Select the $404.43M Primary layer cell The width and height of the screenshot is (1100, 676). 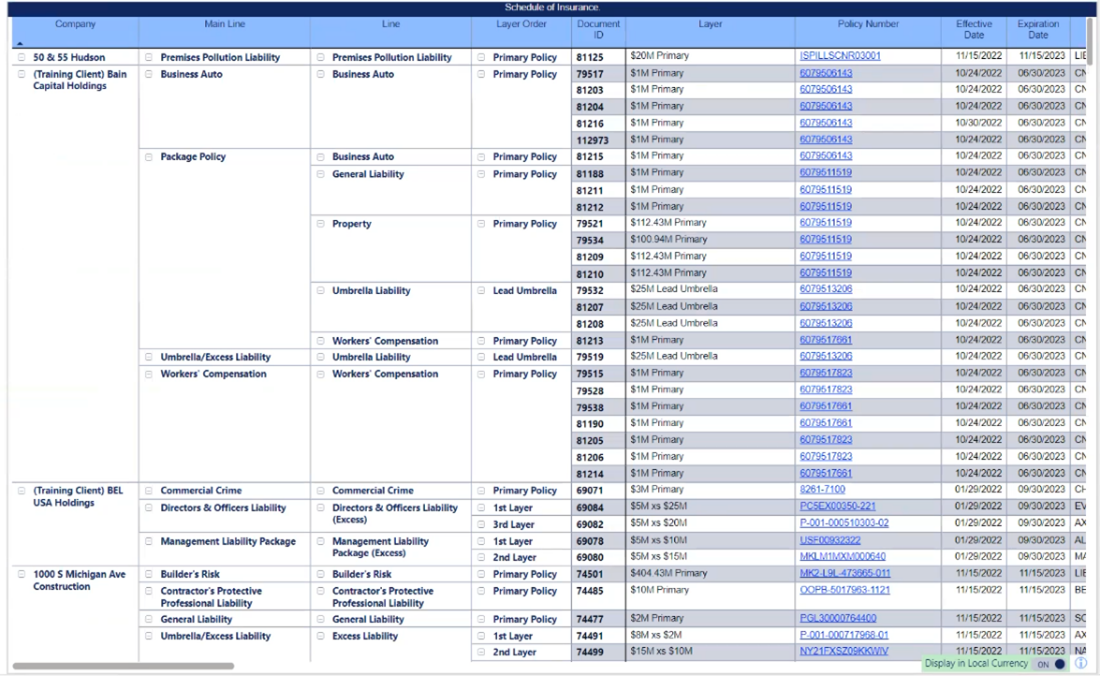pos(710,574)
